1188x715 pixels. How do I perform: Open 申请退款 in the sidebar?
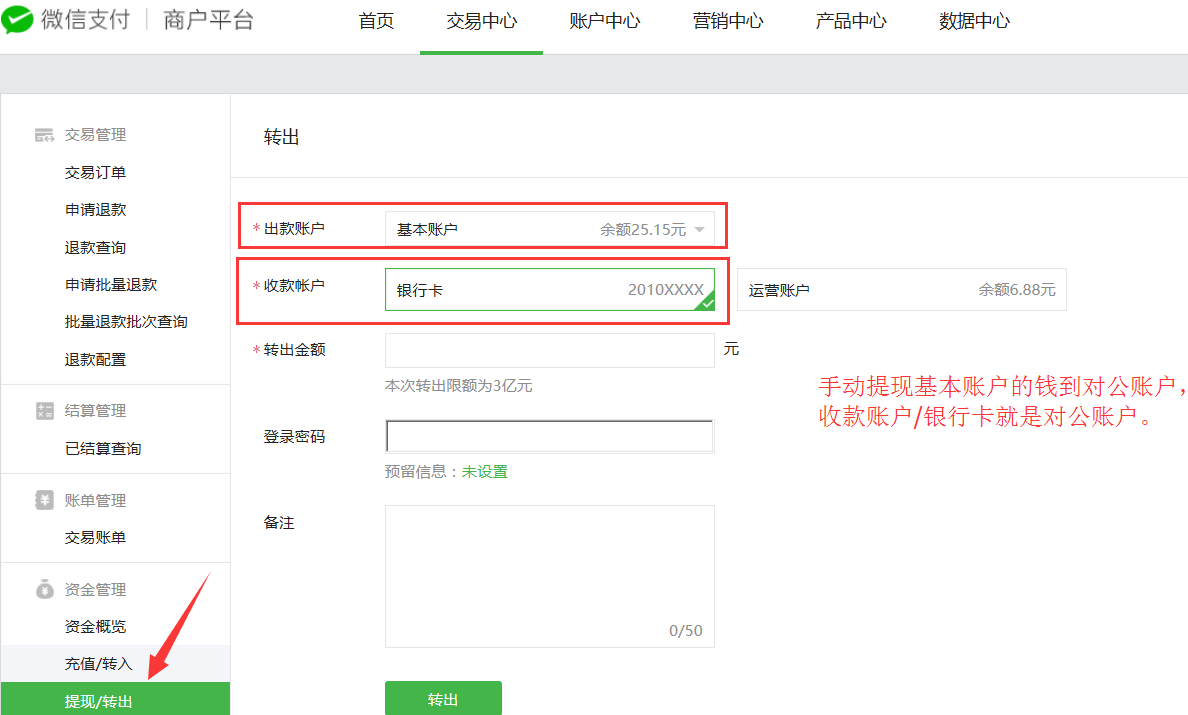[95, 210]
